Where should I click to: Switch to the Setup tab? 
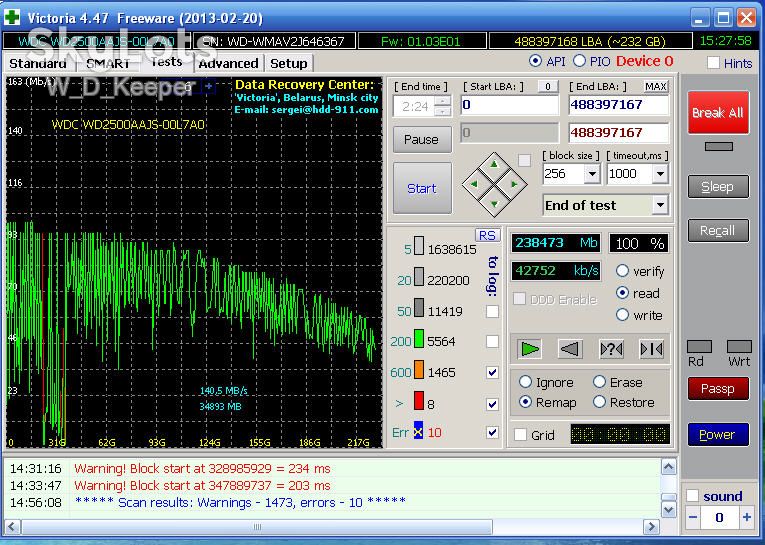289,63
